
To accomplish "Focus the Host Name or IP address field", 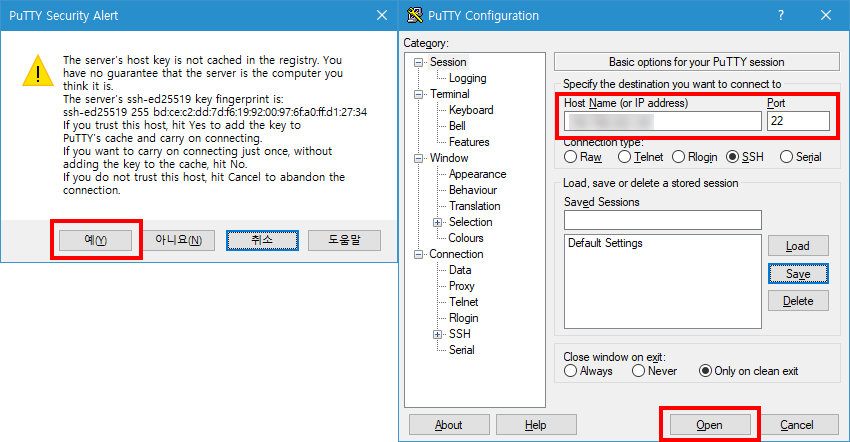I will click(662, 121).
